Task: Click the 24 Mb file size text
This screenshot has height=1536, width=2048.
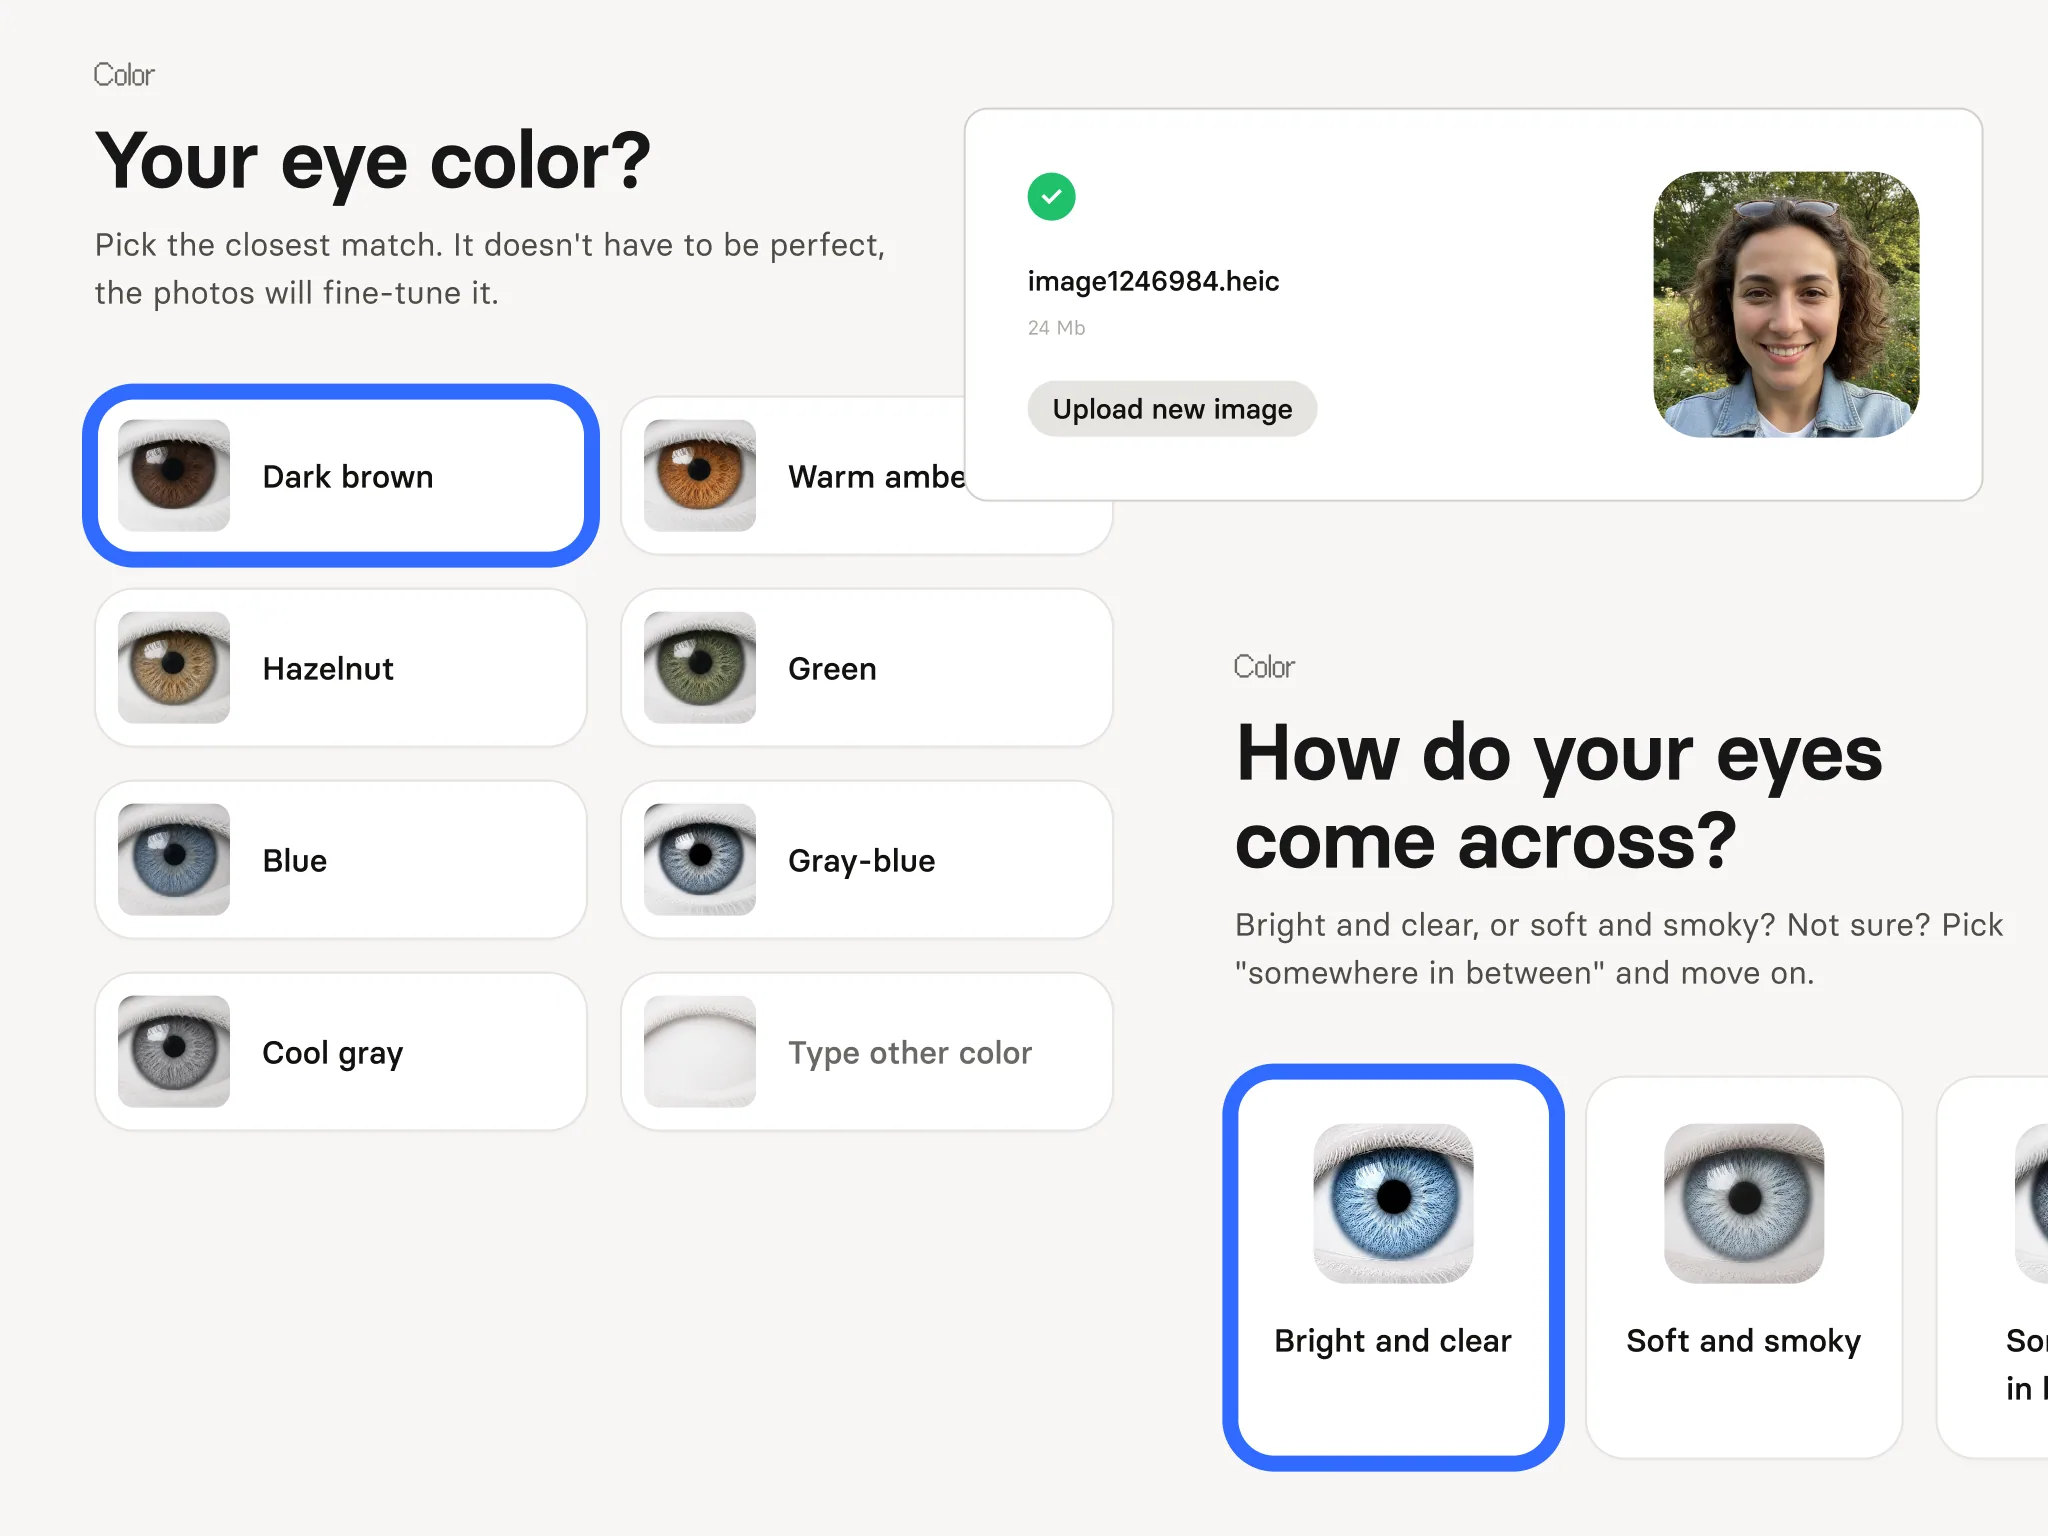Action: (1056, 328)
